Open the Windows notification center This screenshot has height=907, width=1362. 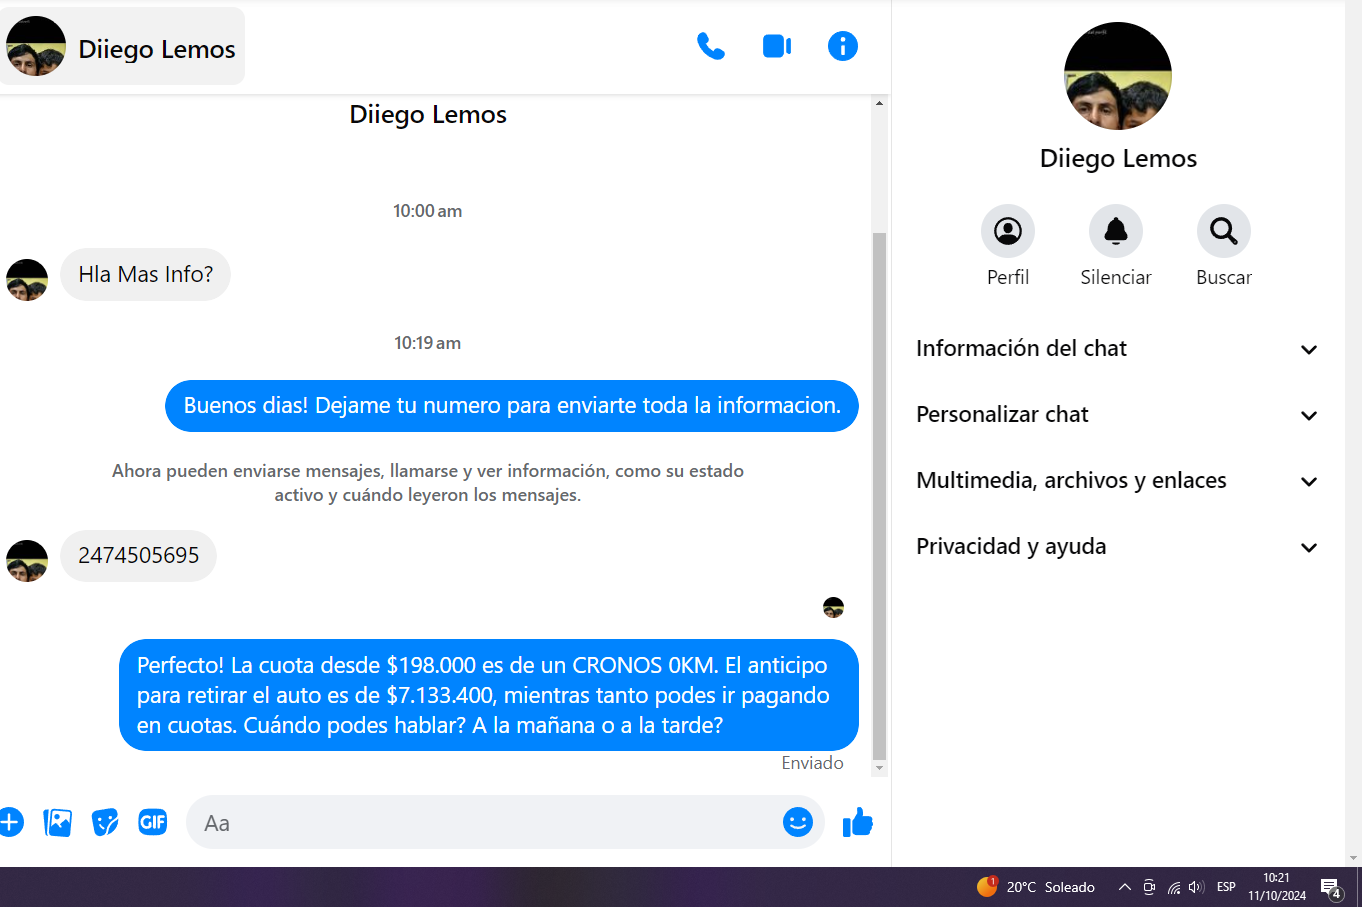[1331, 887]
